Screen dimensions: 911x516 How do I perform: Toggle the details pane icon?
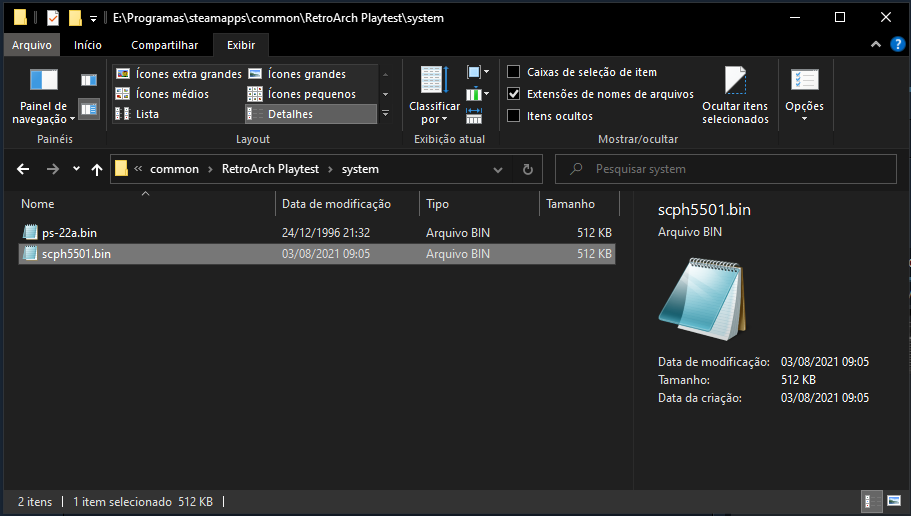click(89, 109)
